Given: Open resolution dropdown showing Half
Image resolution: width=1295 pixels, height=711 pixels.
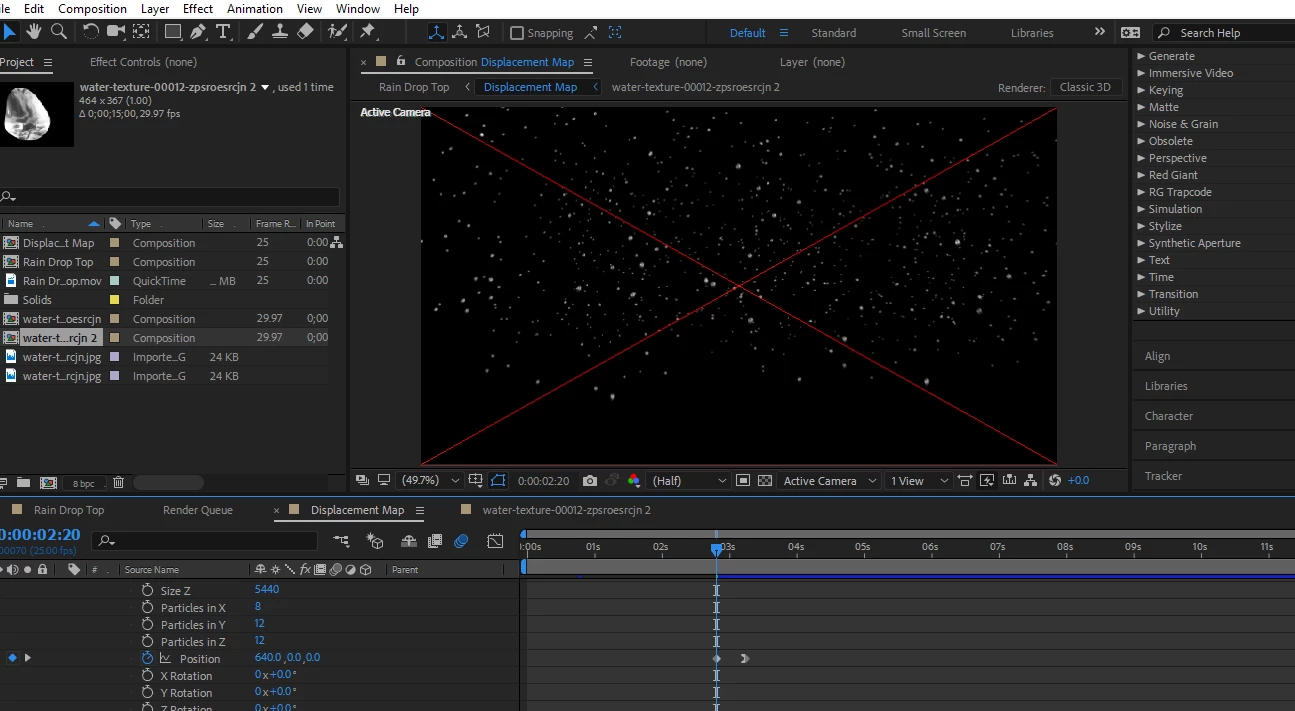Looking at the screenshot, I should coord(689,481).
